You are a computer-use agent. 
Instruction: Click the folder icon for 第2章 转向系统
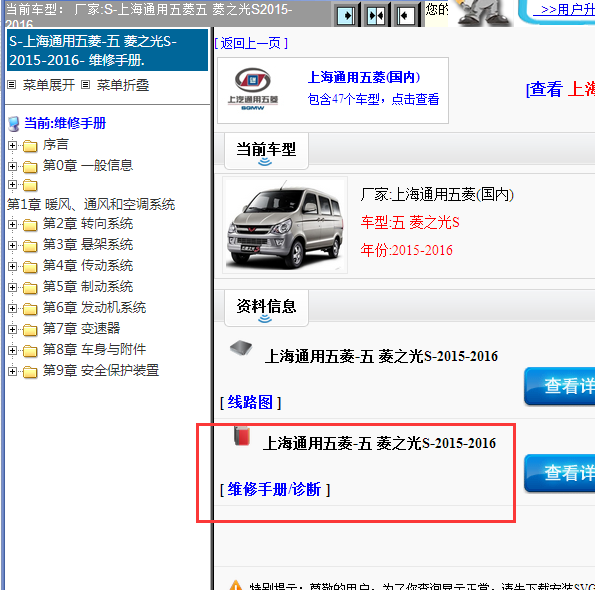click(30, 225)
